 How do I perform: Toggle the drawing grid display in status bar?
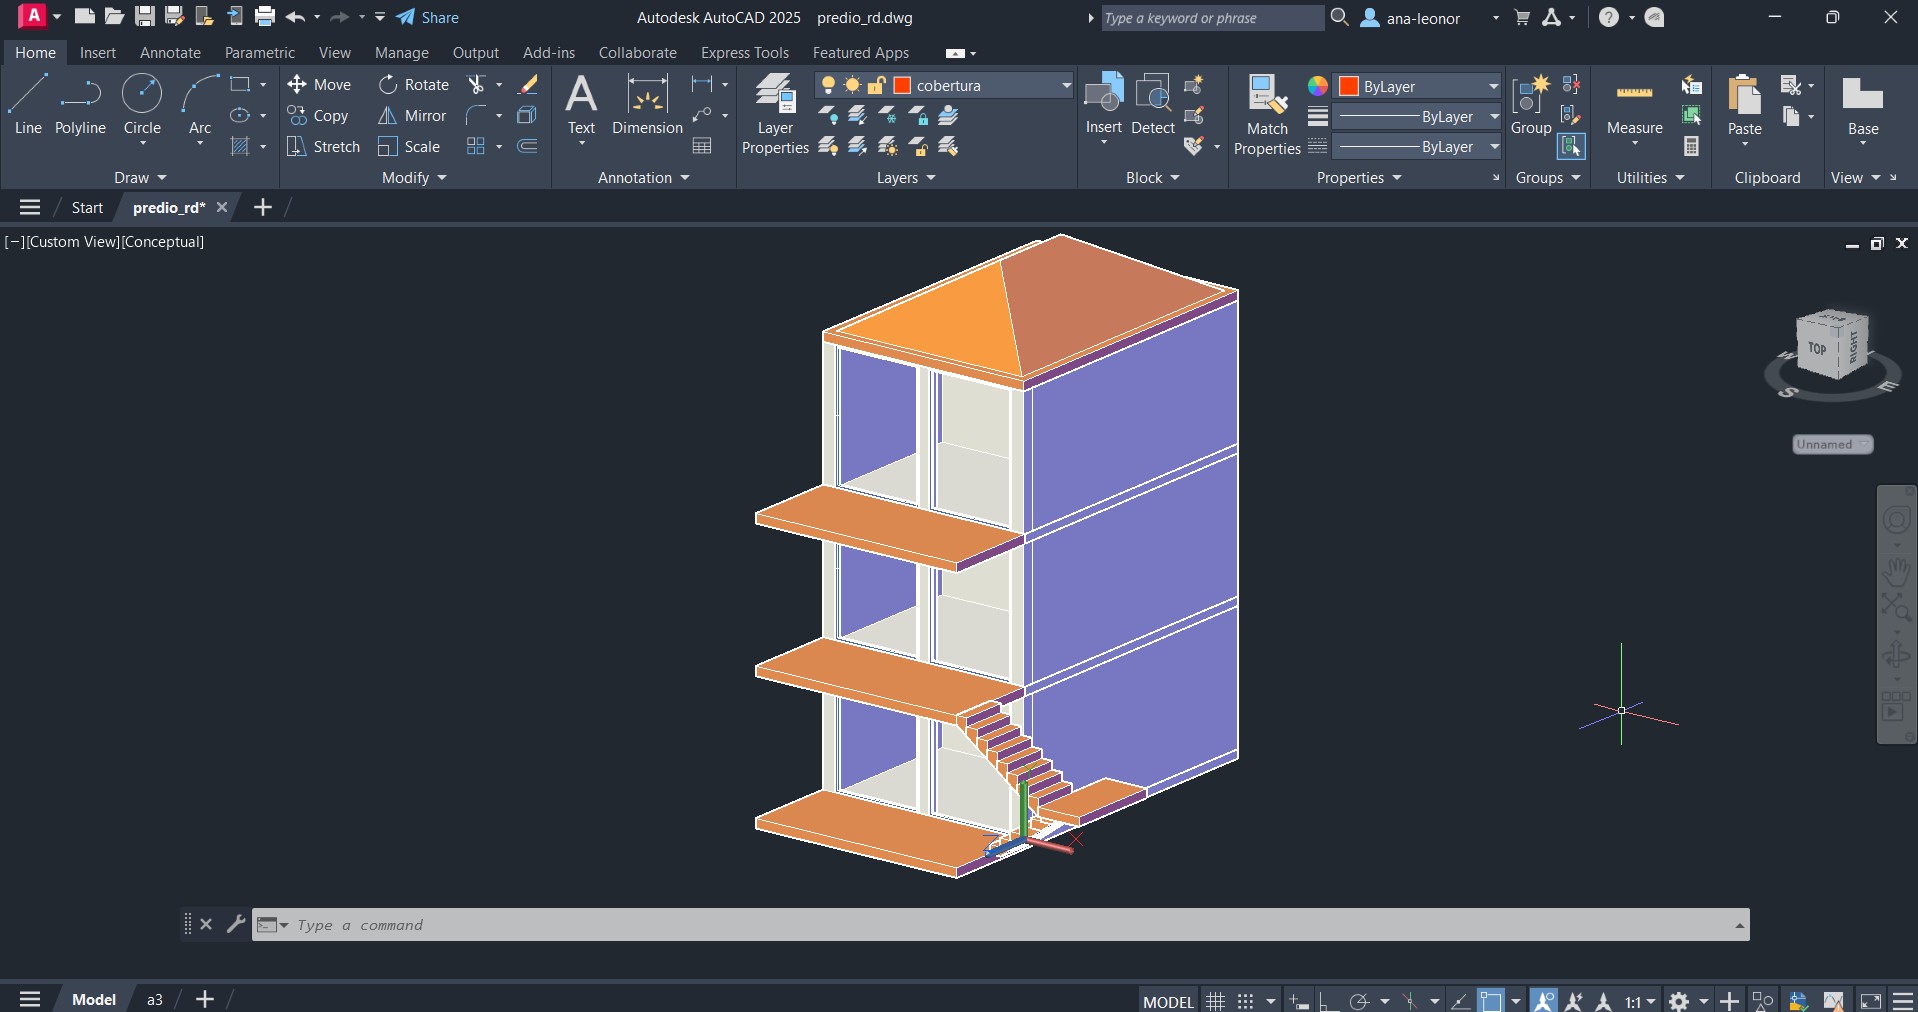pyautogui.click(x=1215, y=1001)
